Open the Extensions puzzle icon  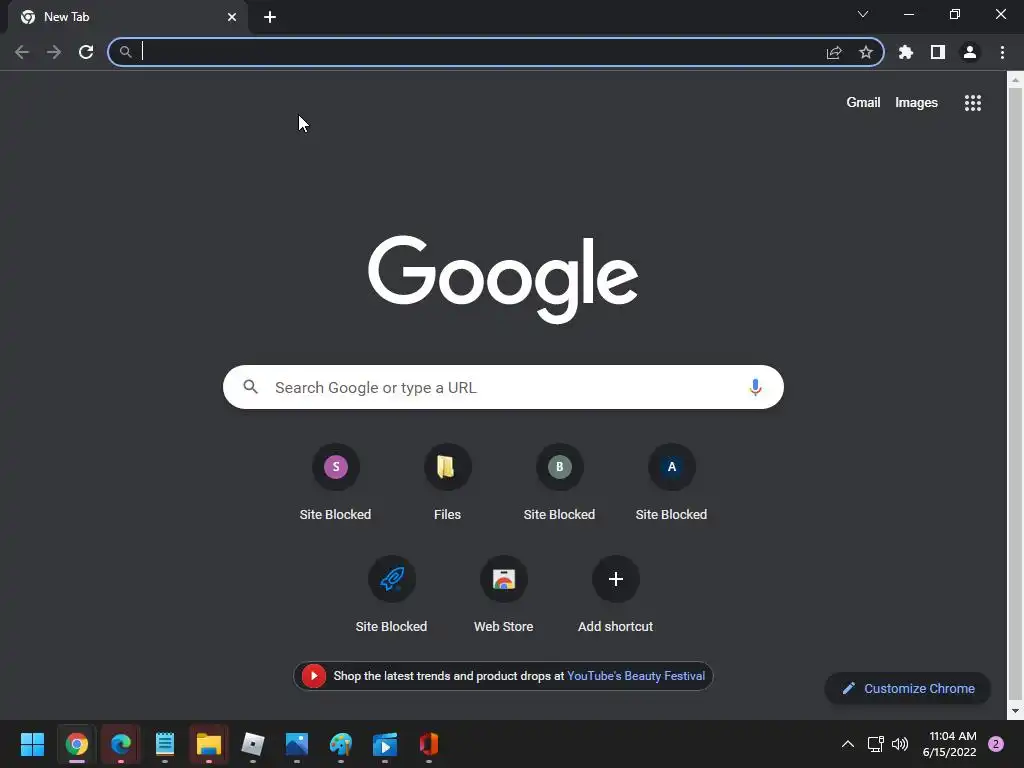click(x=906, y=52)
